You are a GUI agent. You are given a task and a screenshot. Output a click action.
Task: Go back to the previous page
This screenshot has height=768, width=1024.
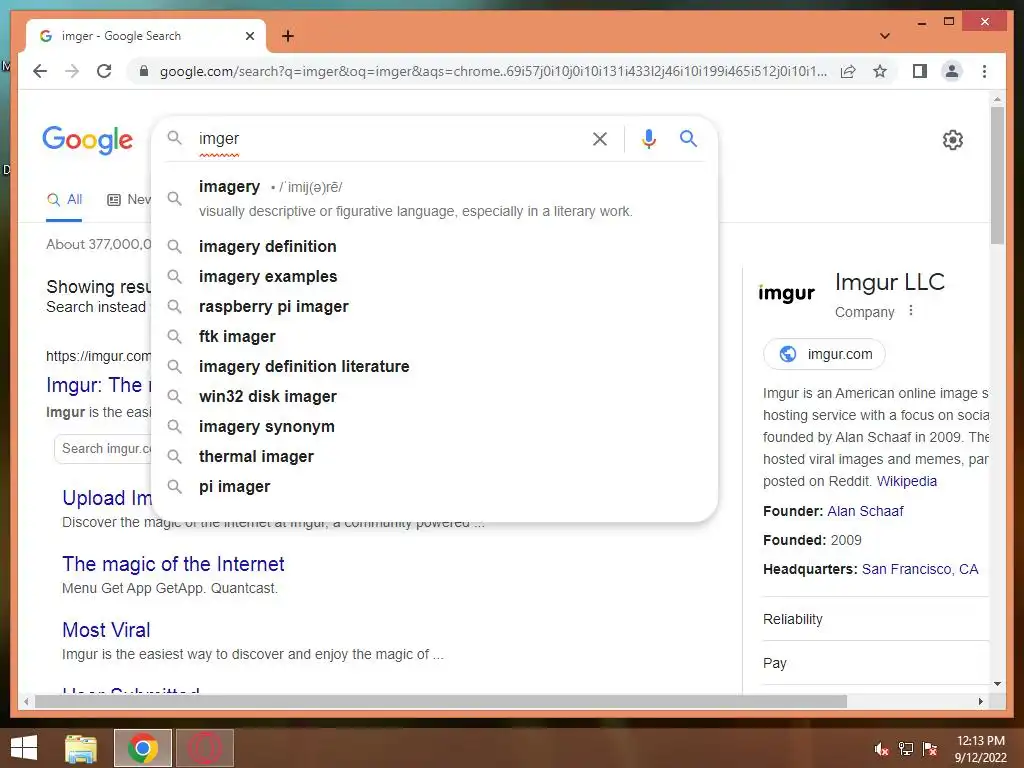pos(40,71)
